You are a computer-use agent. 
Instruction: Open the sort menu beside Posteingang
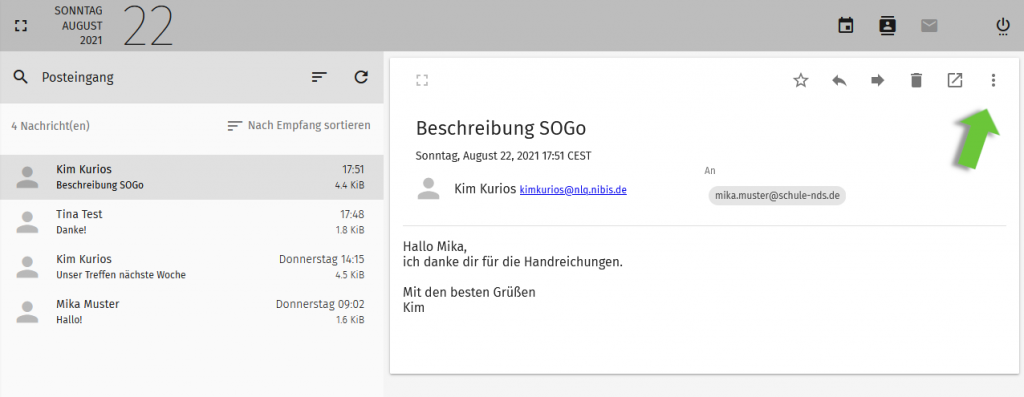tap(319, 77)
